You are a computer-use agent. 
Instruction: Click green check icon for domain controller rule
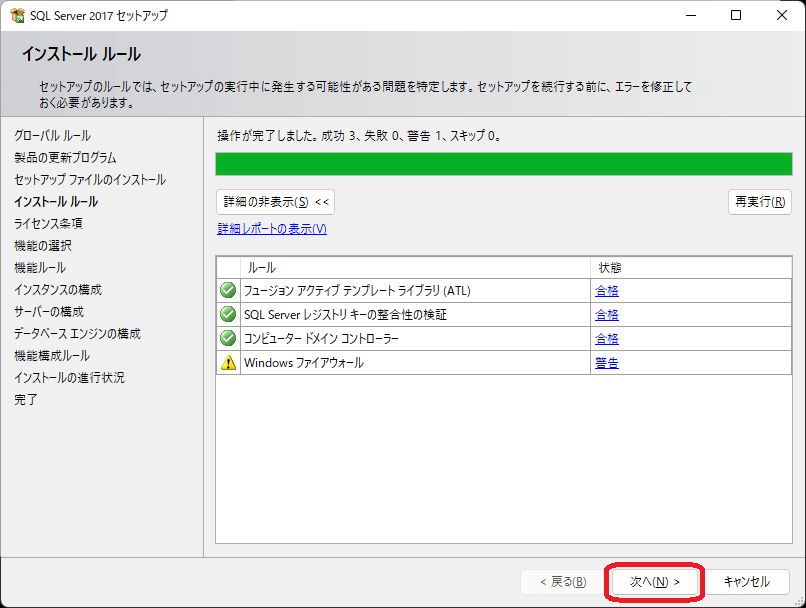(x=228, y=339)
